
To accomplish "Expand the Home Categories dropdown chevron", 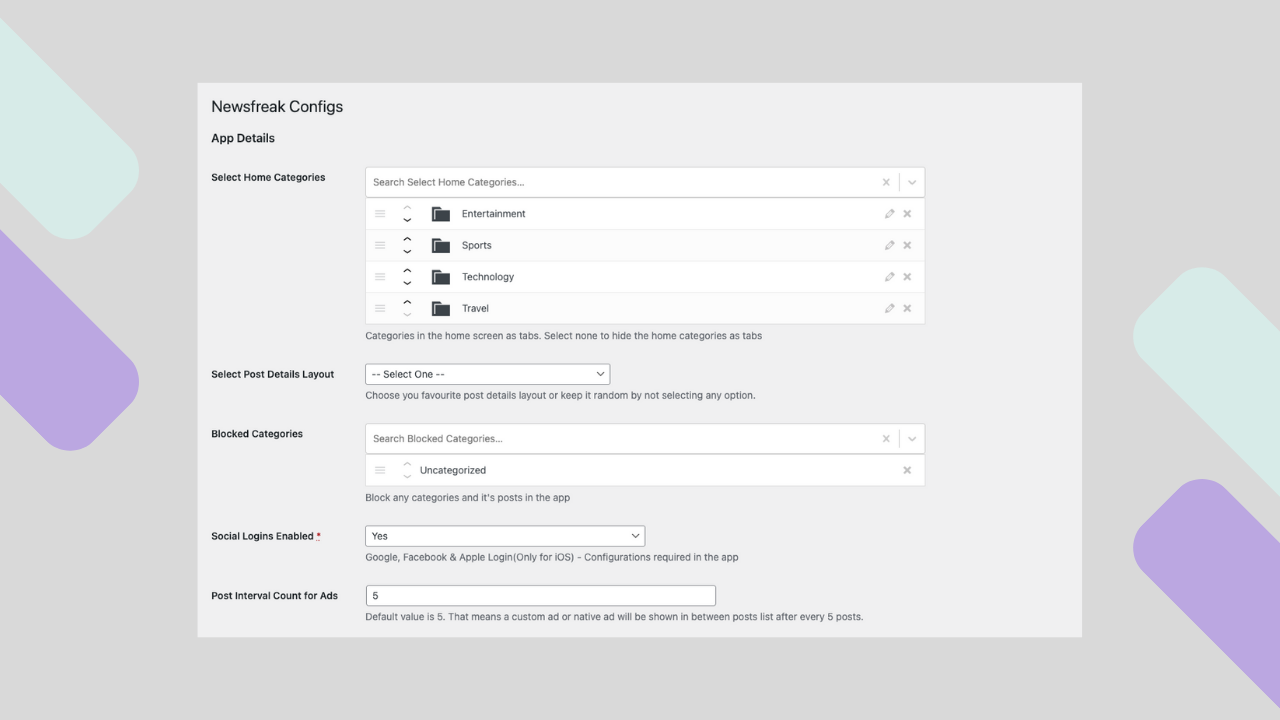I will coord(912,182).
